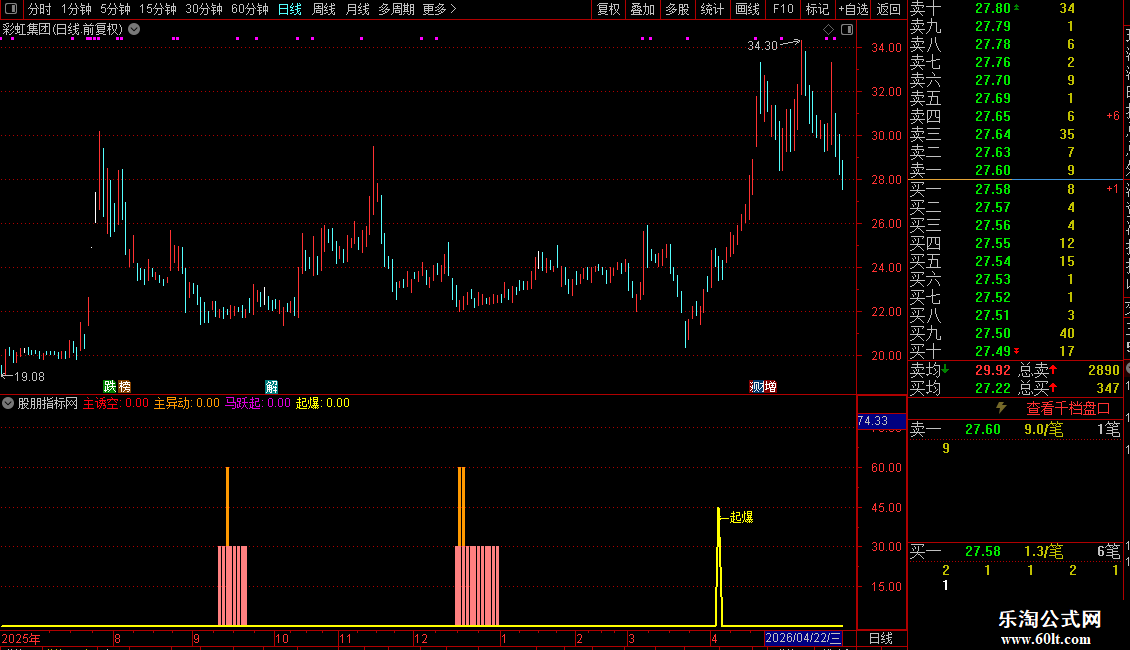The image size is (1130, 650).
Task: Click the 跌榜 info marker on chart
Action: coord(117,387)
